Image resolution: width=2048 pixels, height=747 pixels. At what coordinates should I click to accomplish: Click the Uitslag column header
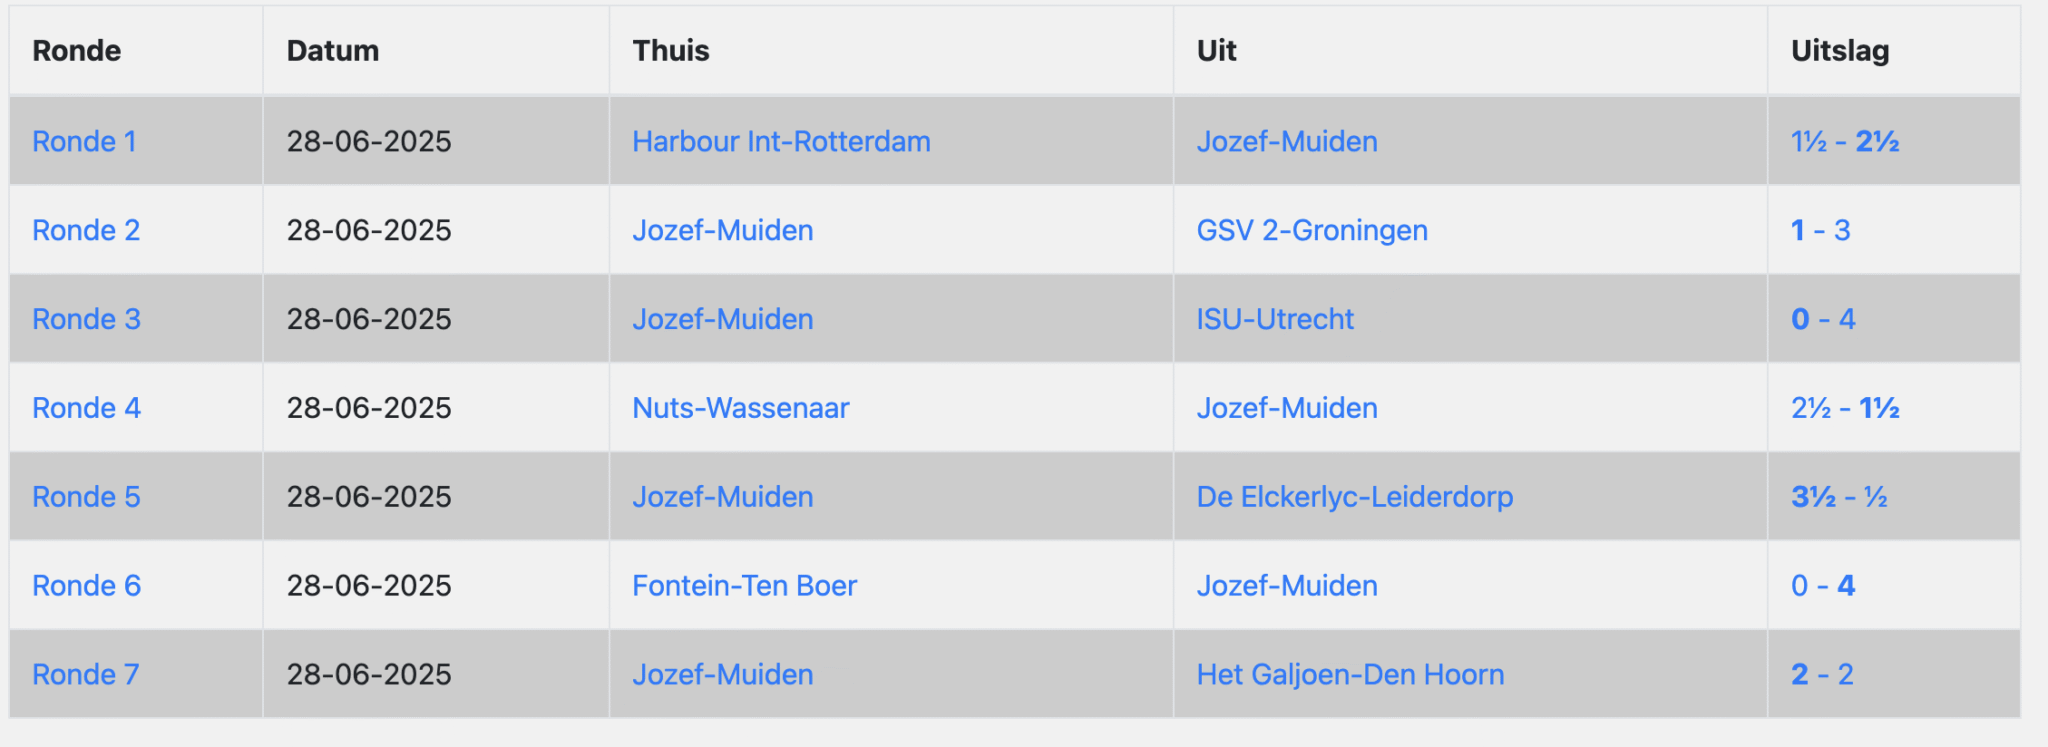point(1840,51)
